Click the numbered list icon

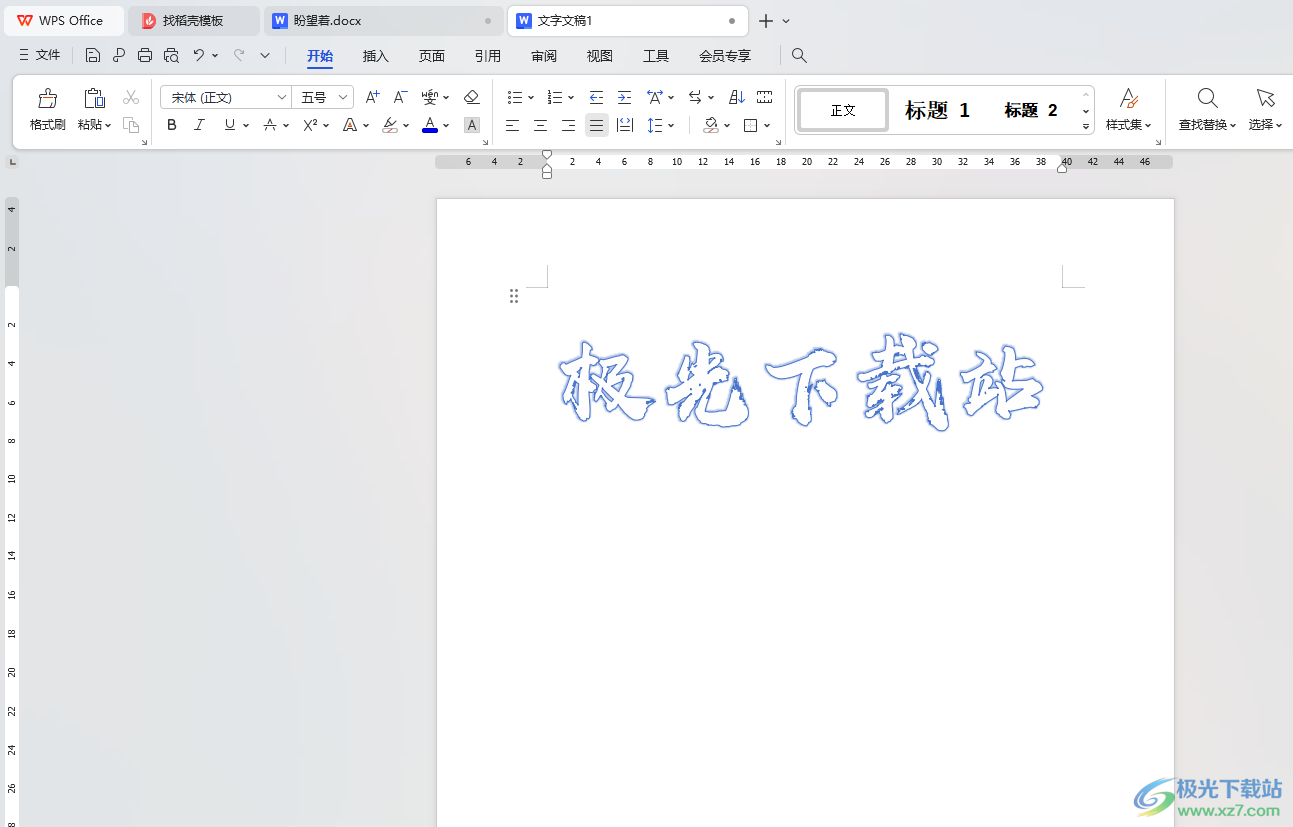coord(556,97)
